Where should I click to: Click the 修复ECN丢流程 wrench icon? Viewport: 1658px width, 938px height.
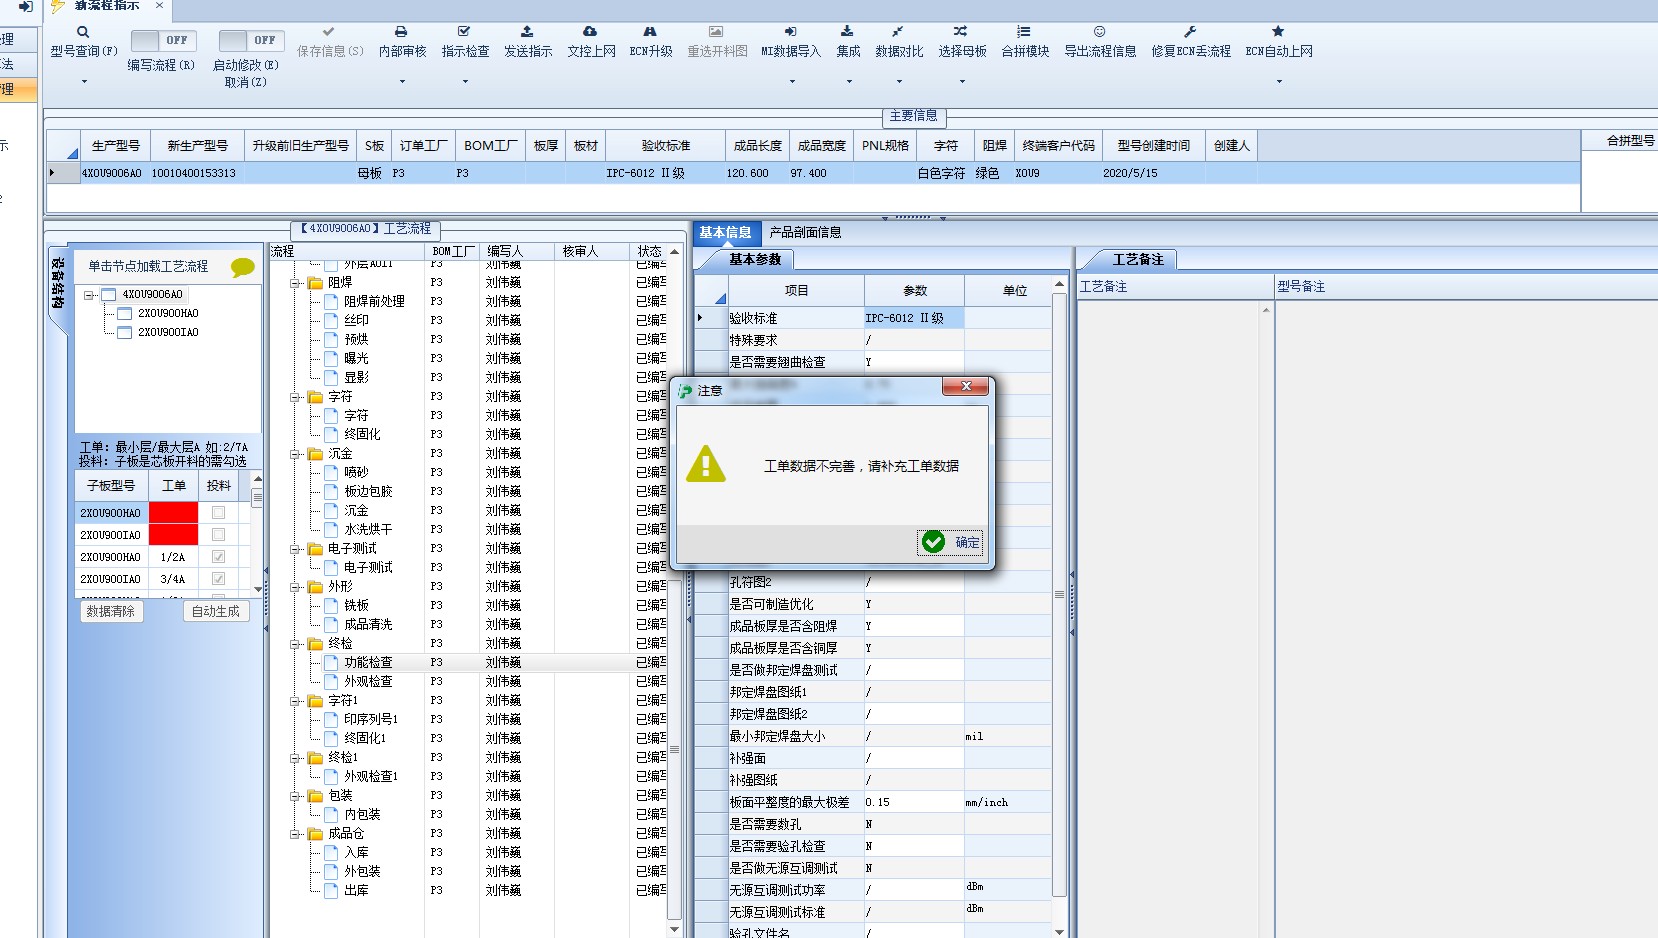tap(1190, 32)
